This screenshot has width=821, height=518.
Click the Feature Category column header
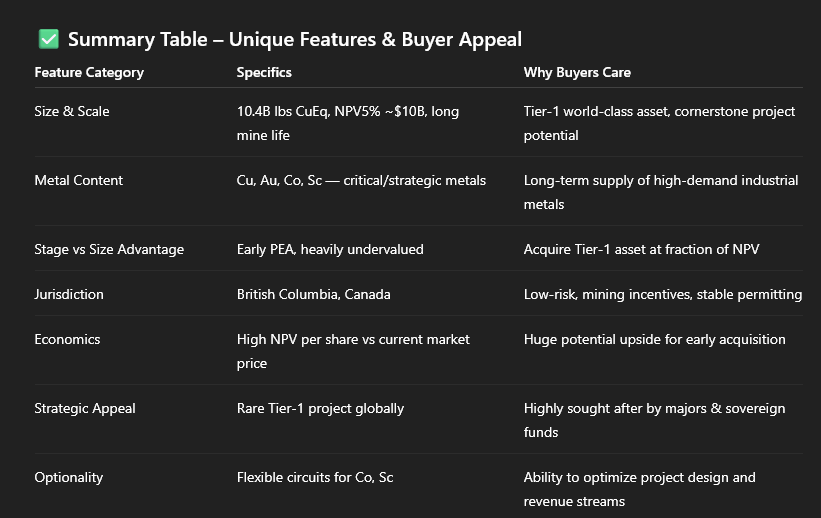(89, 73)
